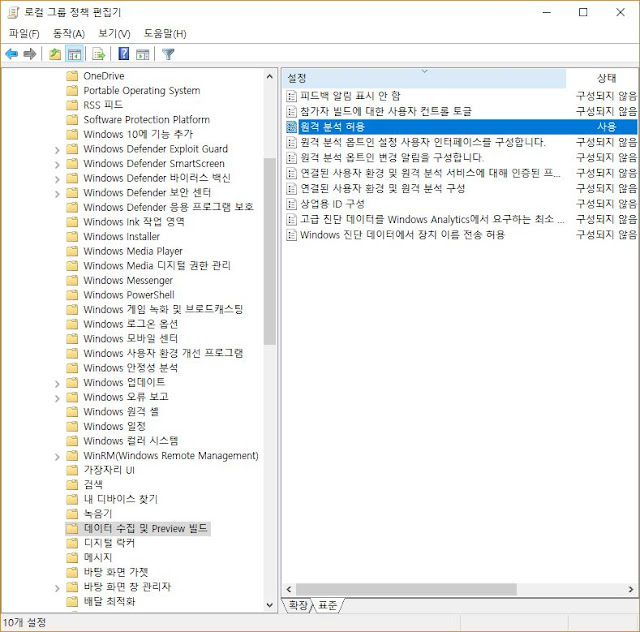Expand the Windows 오류 보고 node

57,398
